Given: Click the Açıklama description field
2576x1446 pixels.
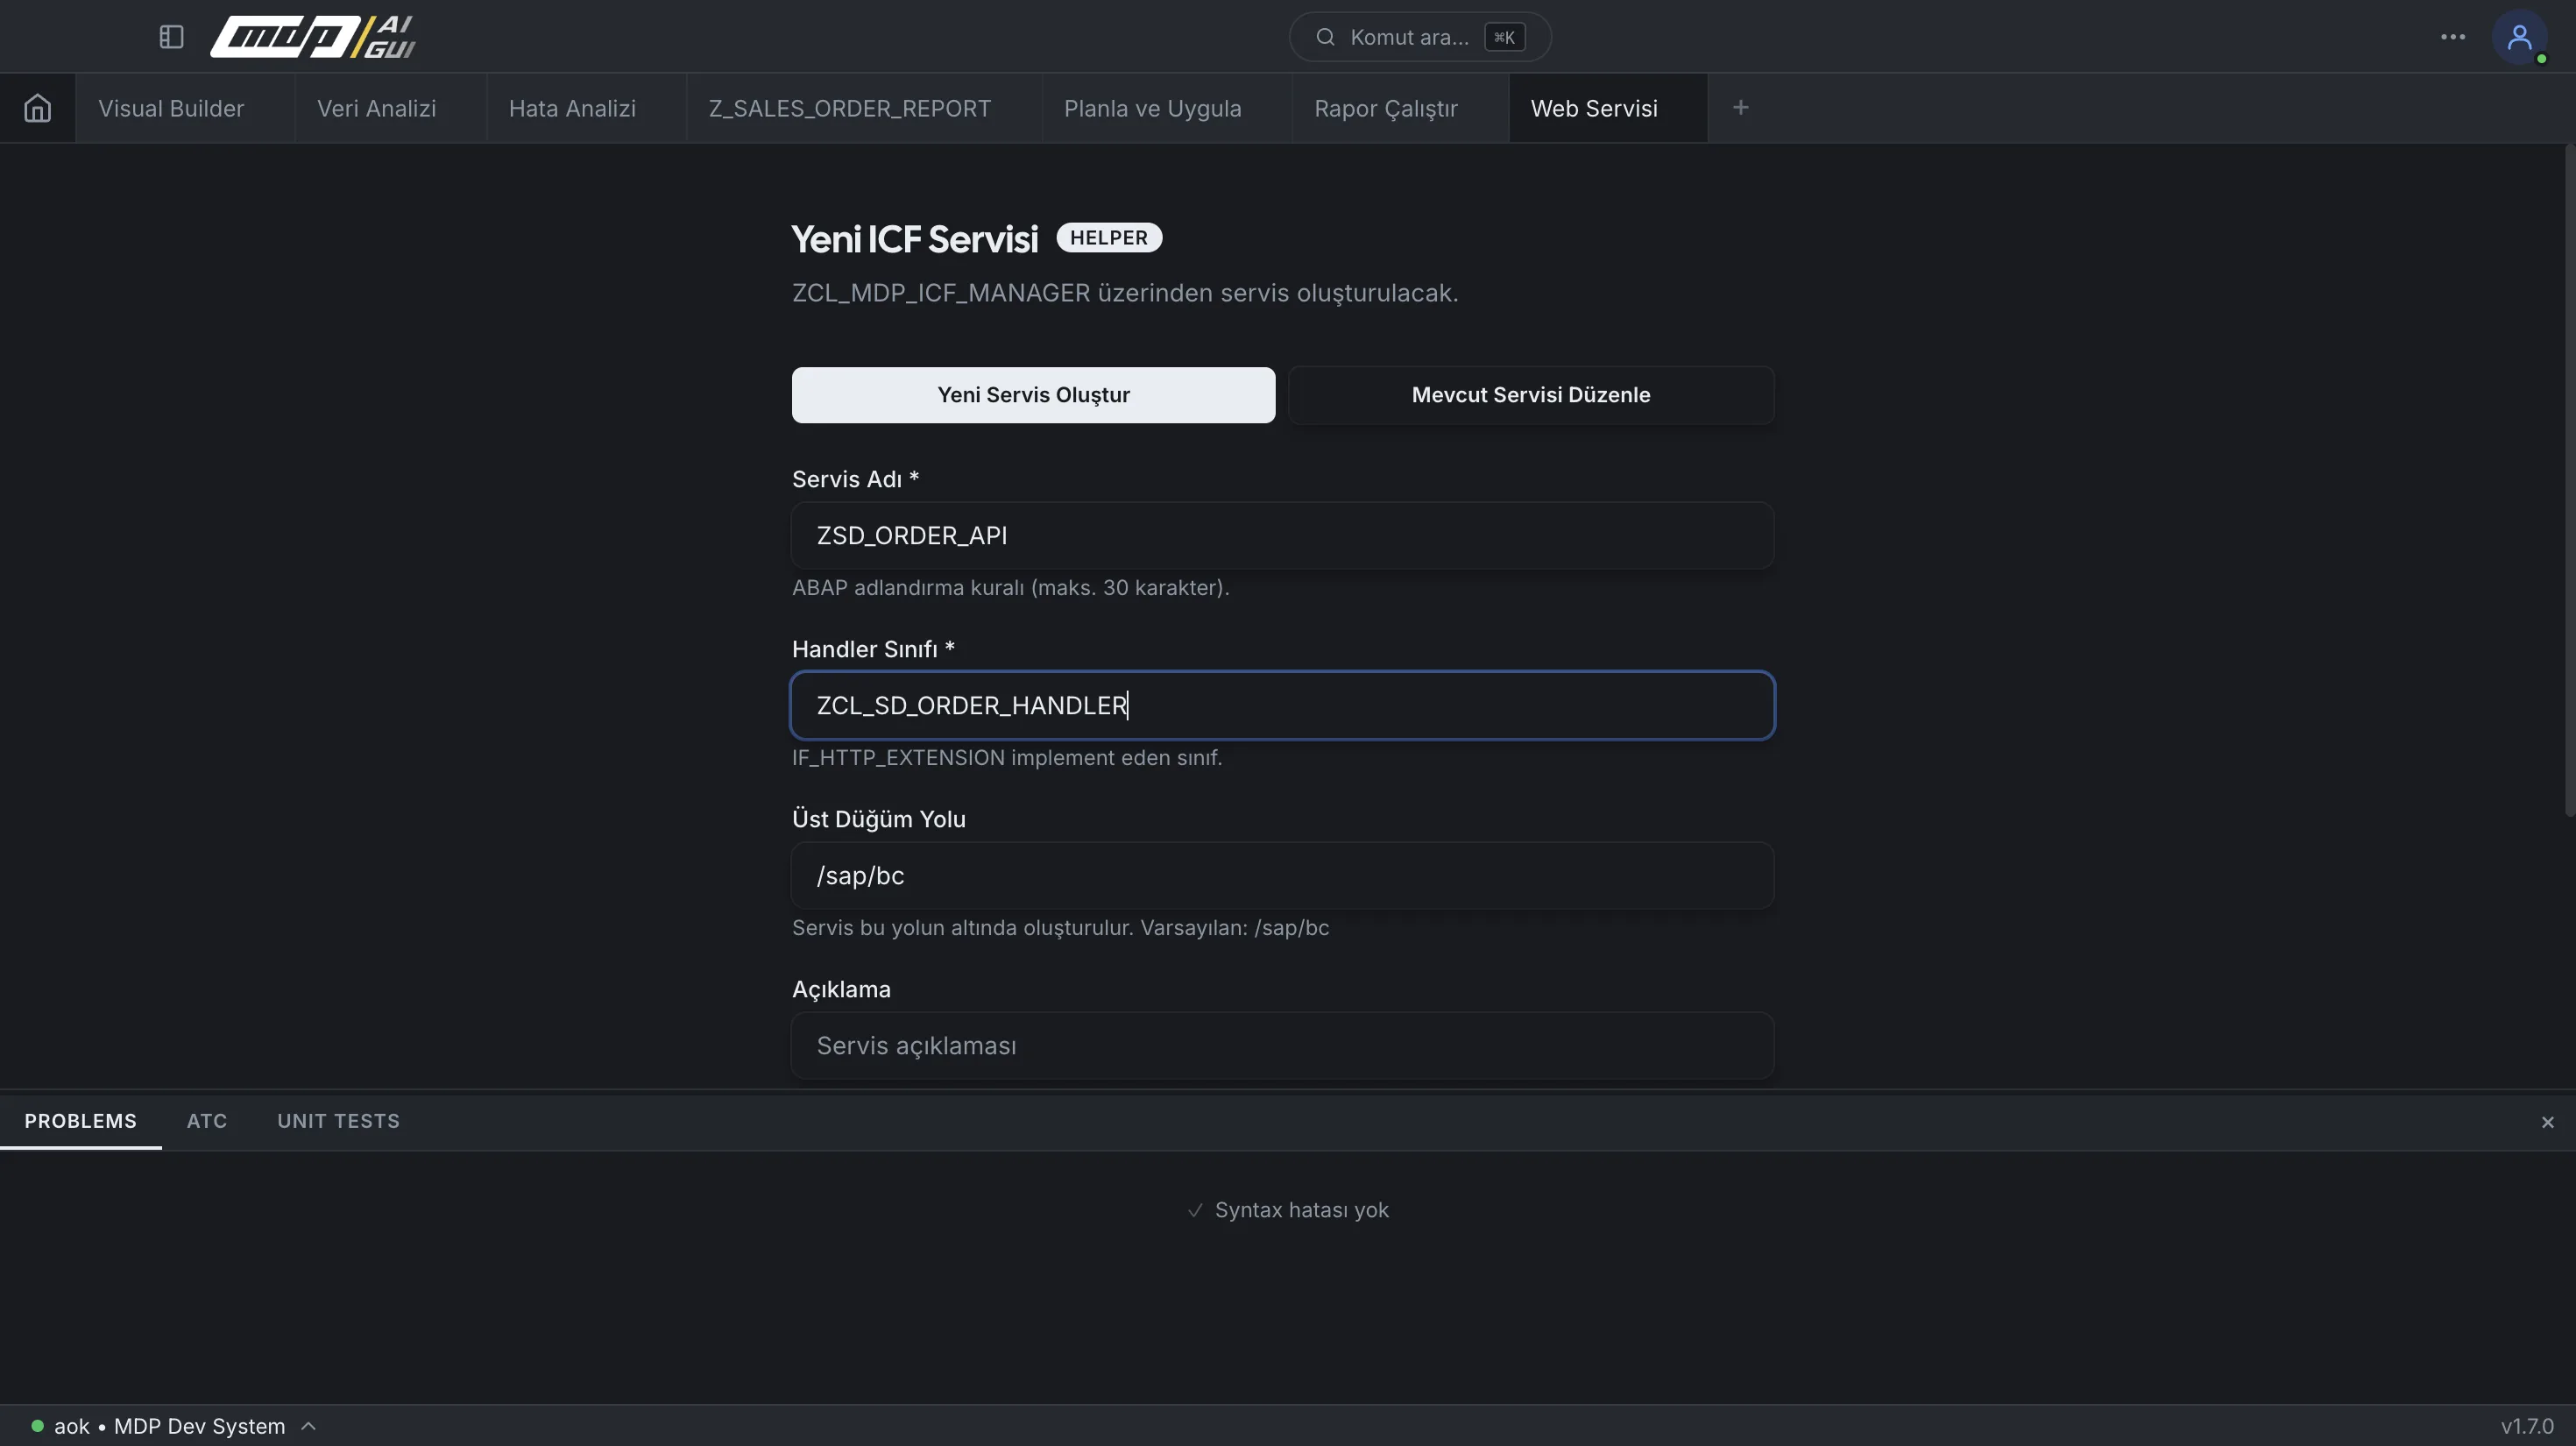Looking at the screenshot, I should pos(1282,1046).
